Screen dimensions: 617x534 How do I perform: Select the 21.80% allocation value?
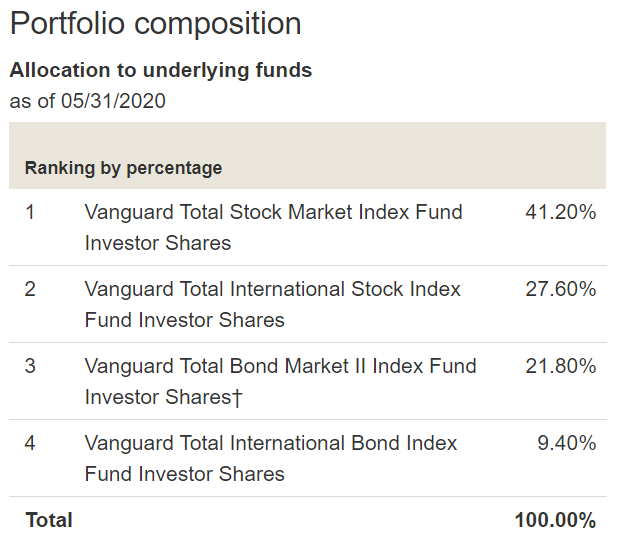[x=560, y=366]
